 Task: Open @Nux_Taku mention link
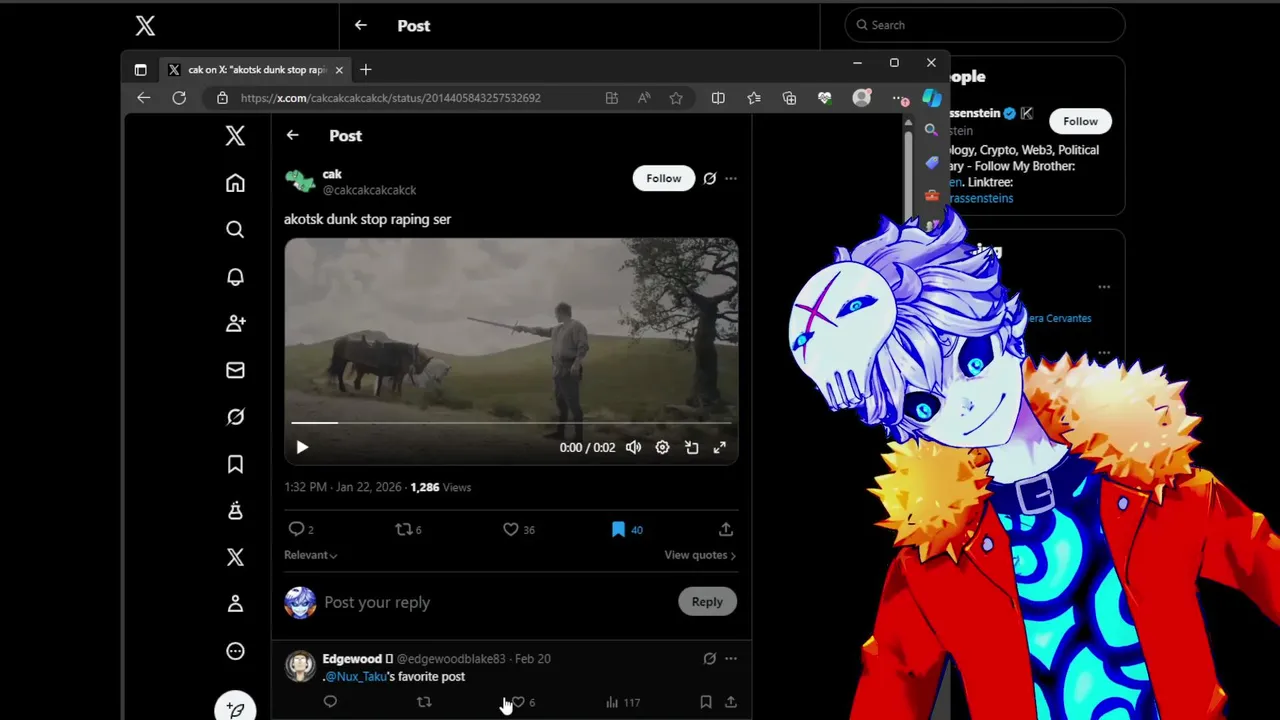pyautogui.click(x=356, y=676)
